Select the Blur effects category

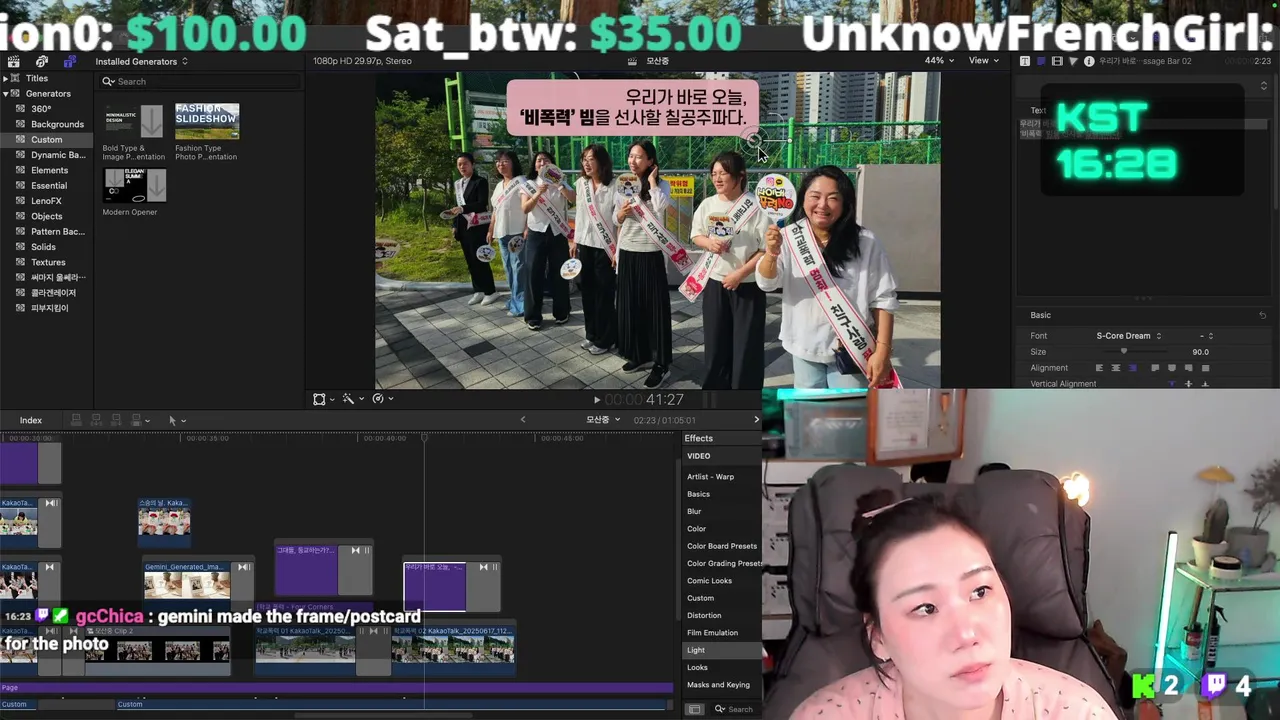694,511
